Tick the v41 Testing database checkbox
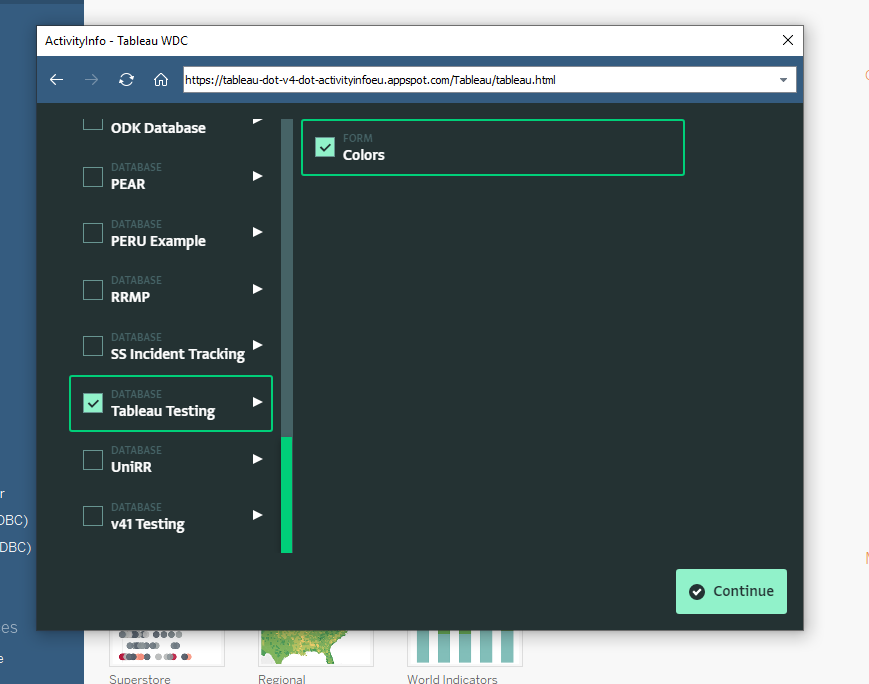The height and width of the screenshot is (684, 869). (93, 516)
